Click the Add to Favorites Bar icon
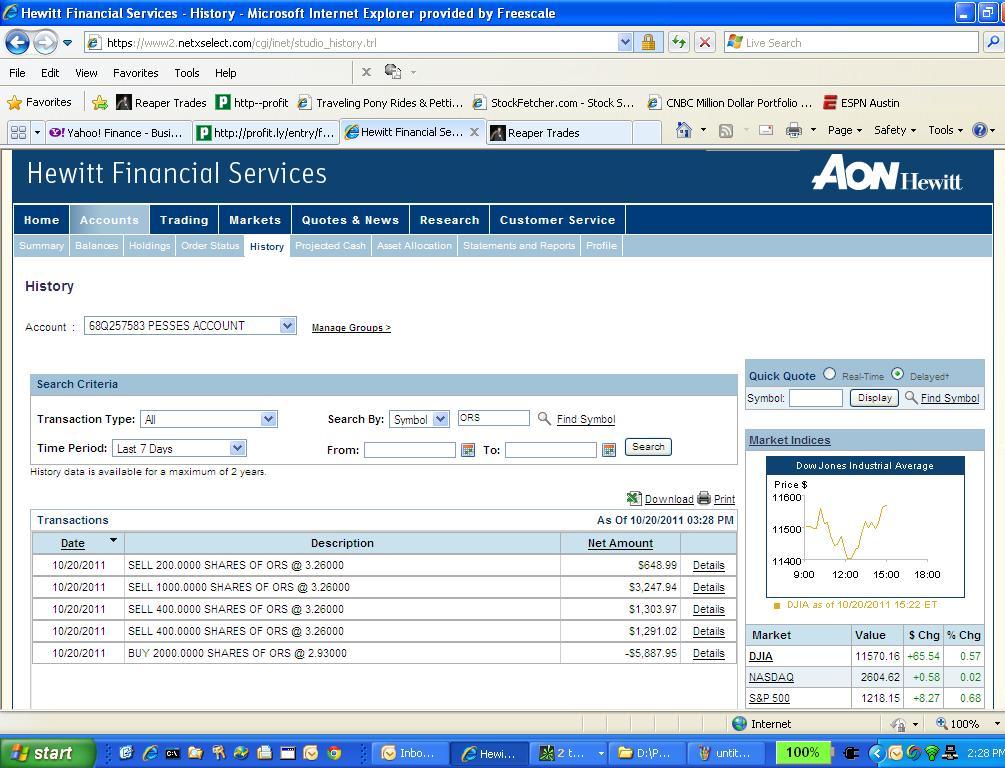Screen dimensions: 1005x768 pyautogui.click(x=100, y=103)
